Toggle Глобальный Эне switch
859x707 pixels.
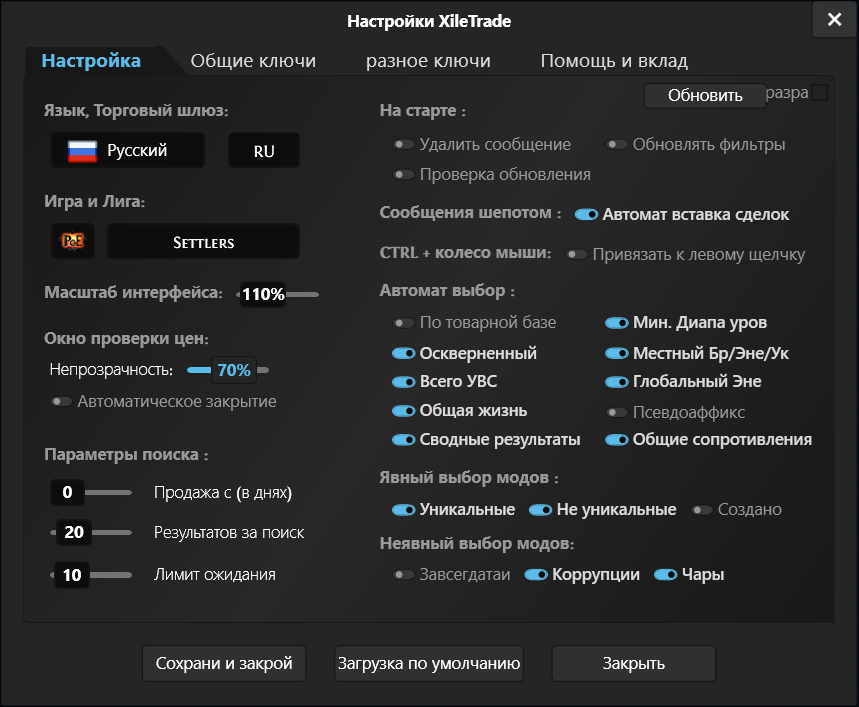pos(617,382)
